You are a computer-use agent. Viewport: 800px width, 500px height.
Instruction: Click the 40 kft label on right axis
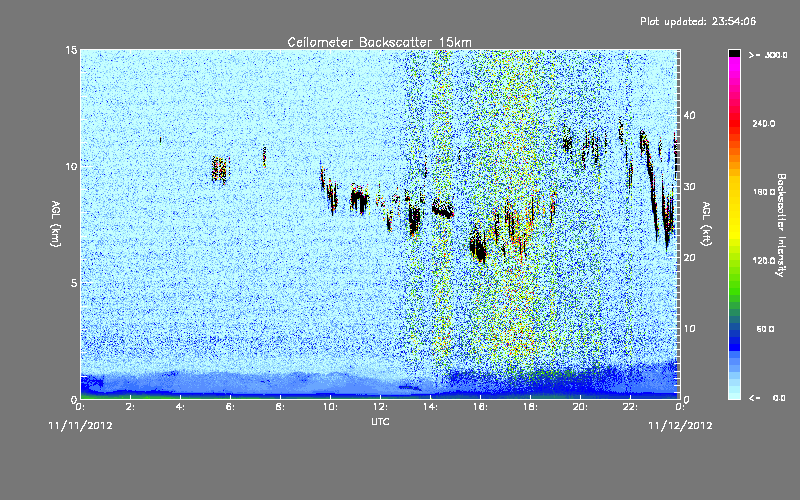[689, 115]
